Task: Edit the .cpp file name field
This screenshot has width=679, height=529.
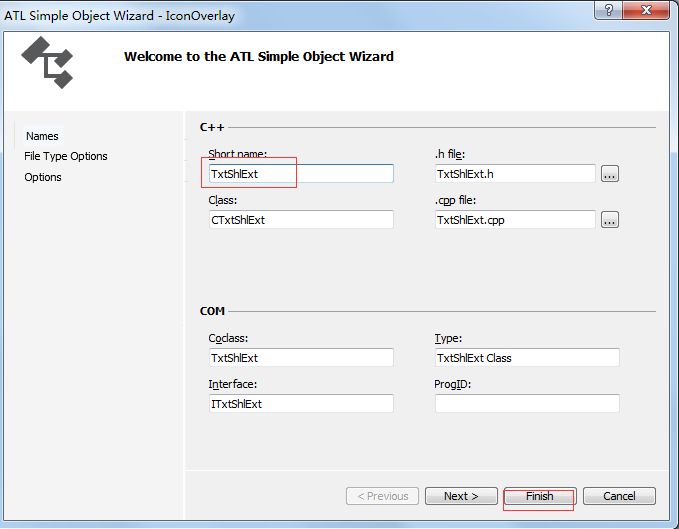Action: click(x=514, y=220)
